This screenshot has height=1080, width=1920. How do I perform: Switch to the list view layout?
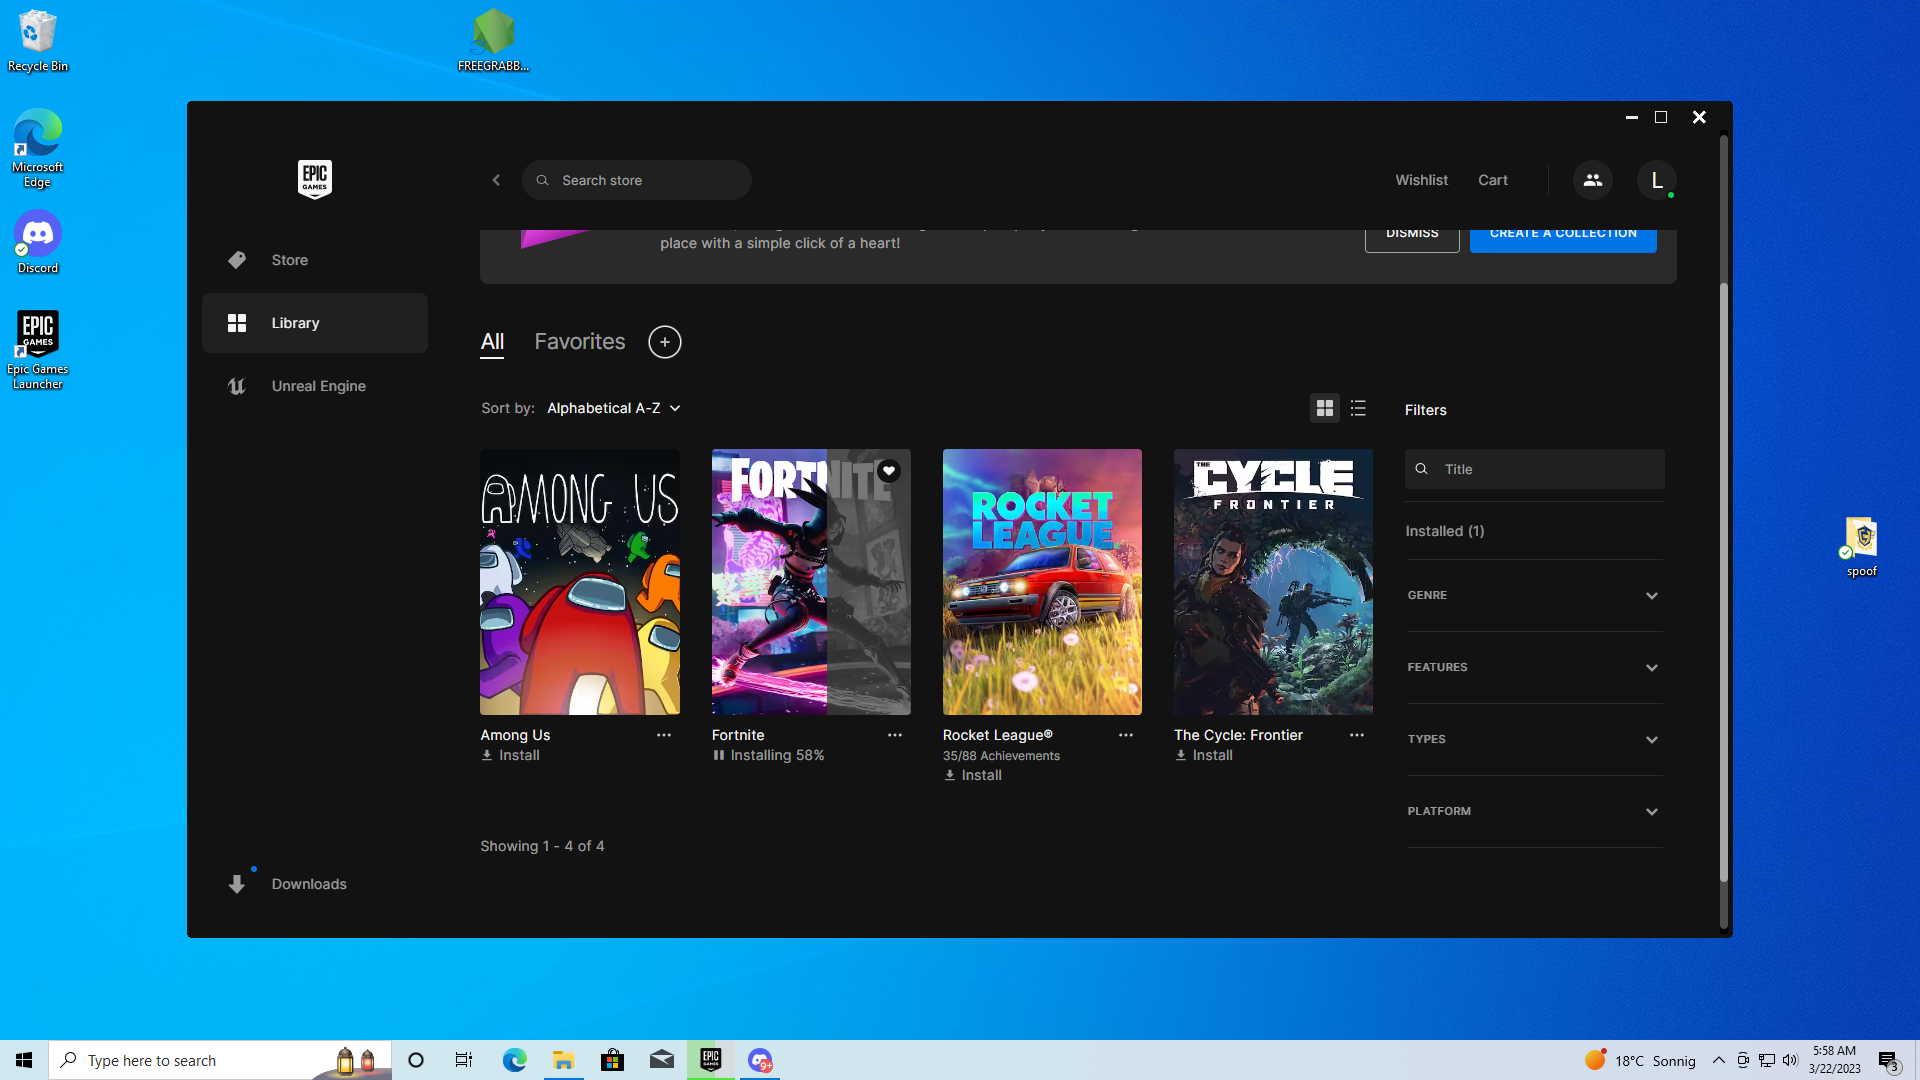pyautogui.click(x=1358, y=408)
